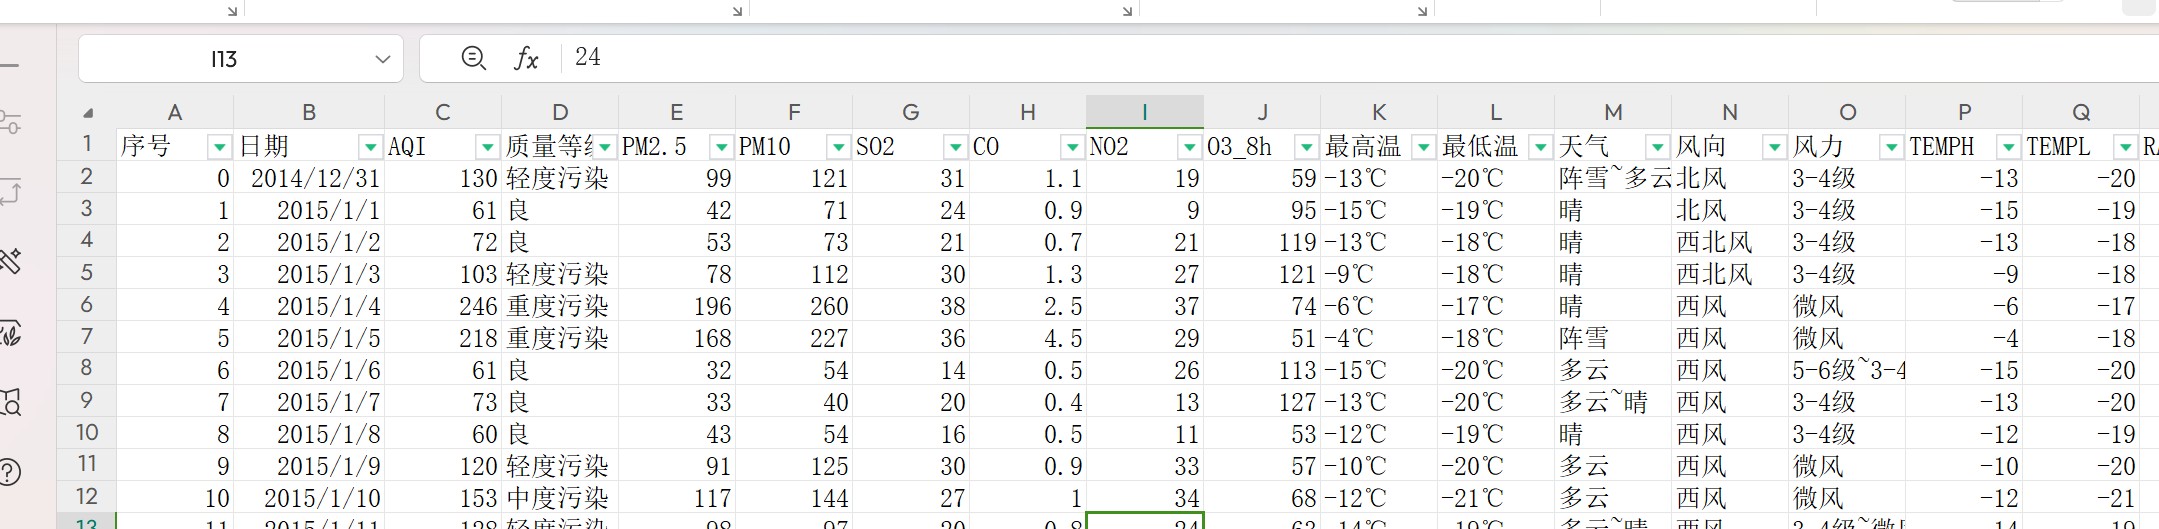Open filter dropdown for CO column
This screenshot has width=2159, height=529.
[1072, 147]
